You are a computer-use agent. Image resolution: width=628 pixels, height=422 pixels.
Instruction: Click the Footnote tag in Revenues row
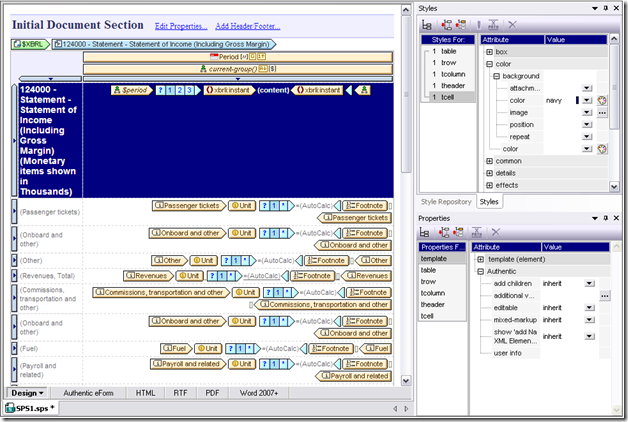click(x=312, y=276)
